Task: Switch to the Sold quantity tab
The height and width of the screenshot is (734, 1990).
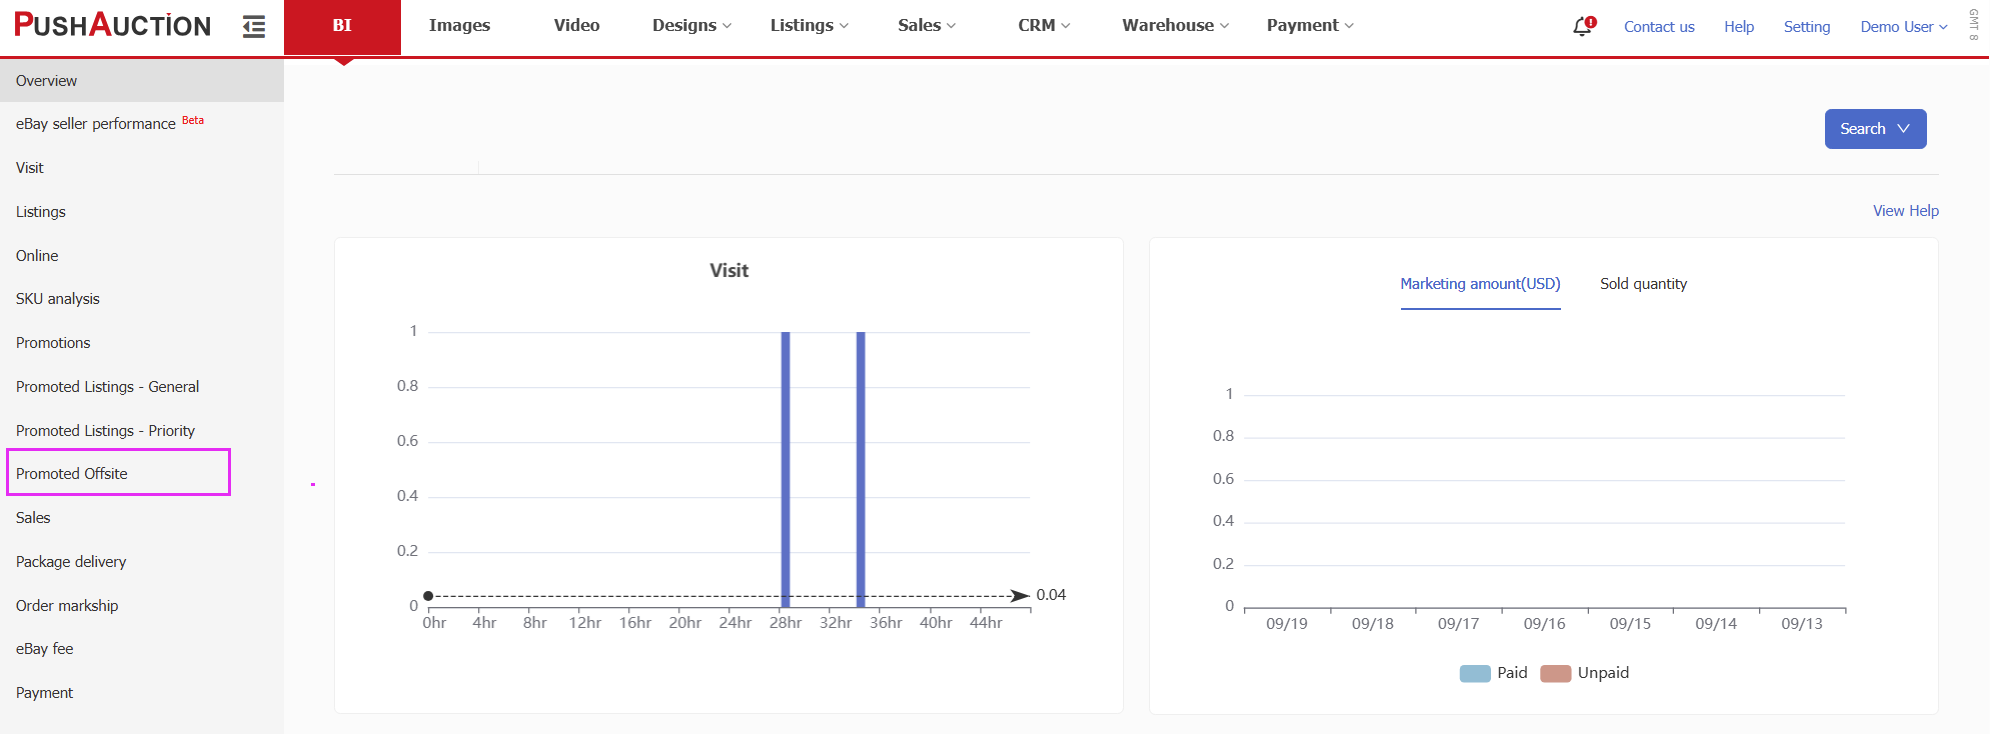Action: [1642, 284]
